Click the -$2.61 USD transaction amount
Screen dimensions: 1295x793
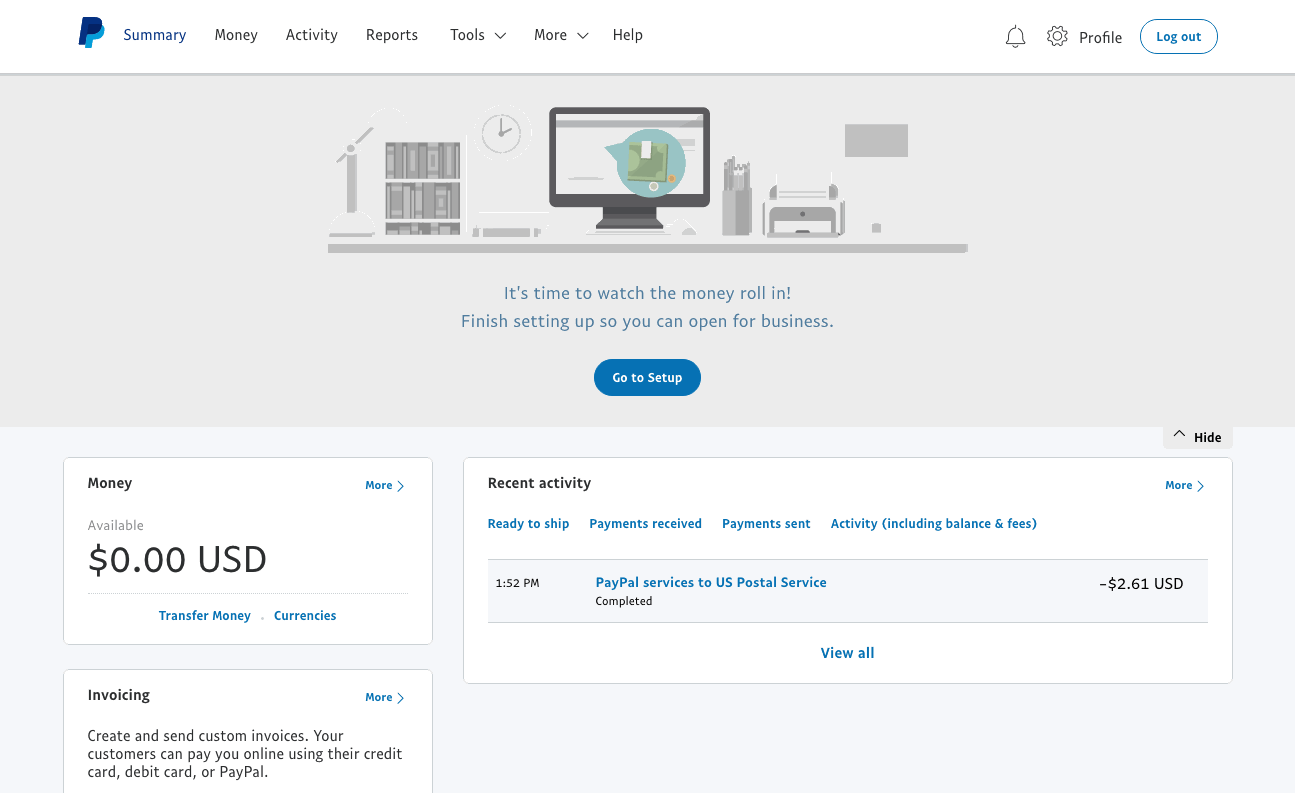tap(1141, 584)
